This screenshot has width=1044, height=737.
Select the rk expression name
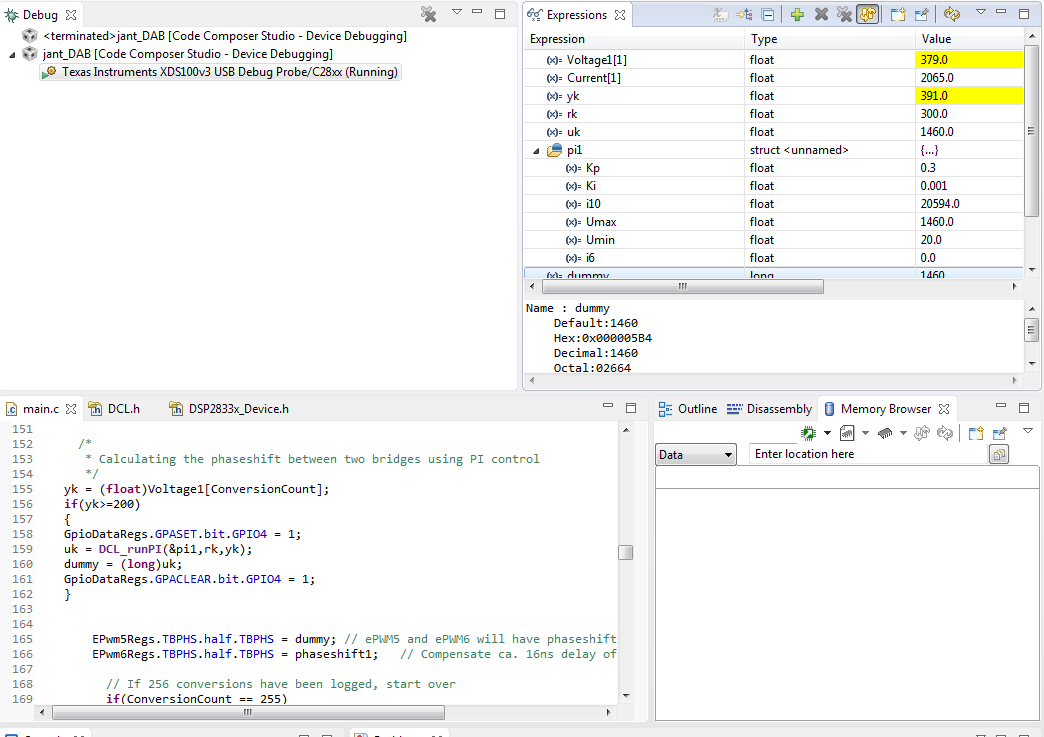[x=573, y=114]
